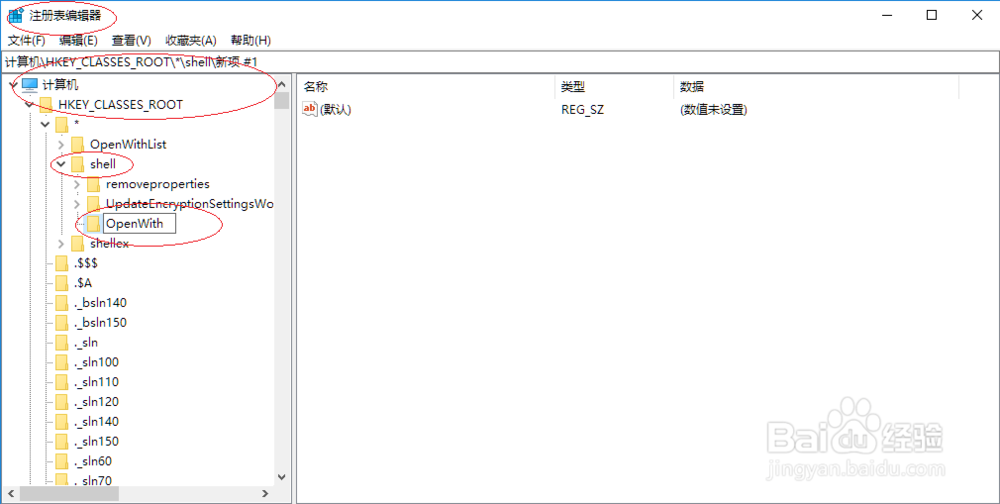Screen dimensions: 1000x504
Task: Click the ._sln120 folder icon
Action: coord(62,402)
